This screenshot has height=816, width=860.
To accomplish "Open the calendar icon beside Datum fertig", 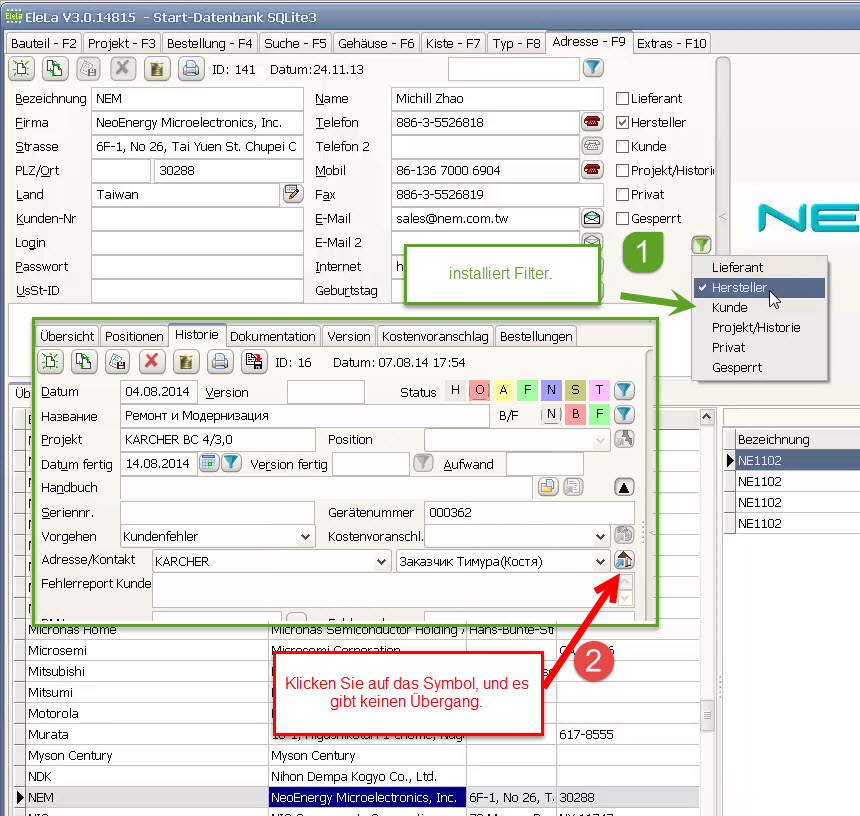I will click(208, 463).
